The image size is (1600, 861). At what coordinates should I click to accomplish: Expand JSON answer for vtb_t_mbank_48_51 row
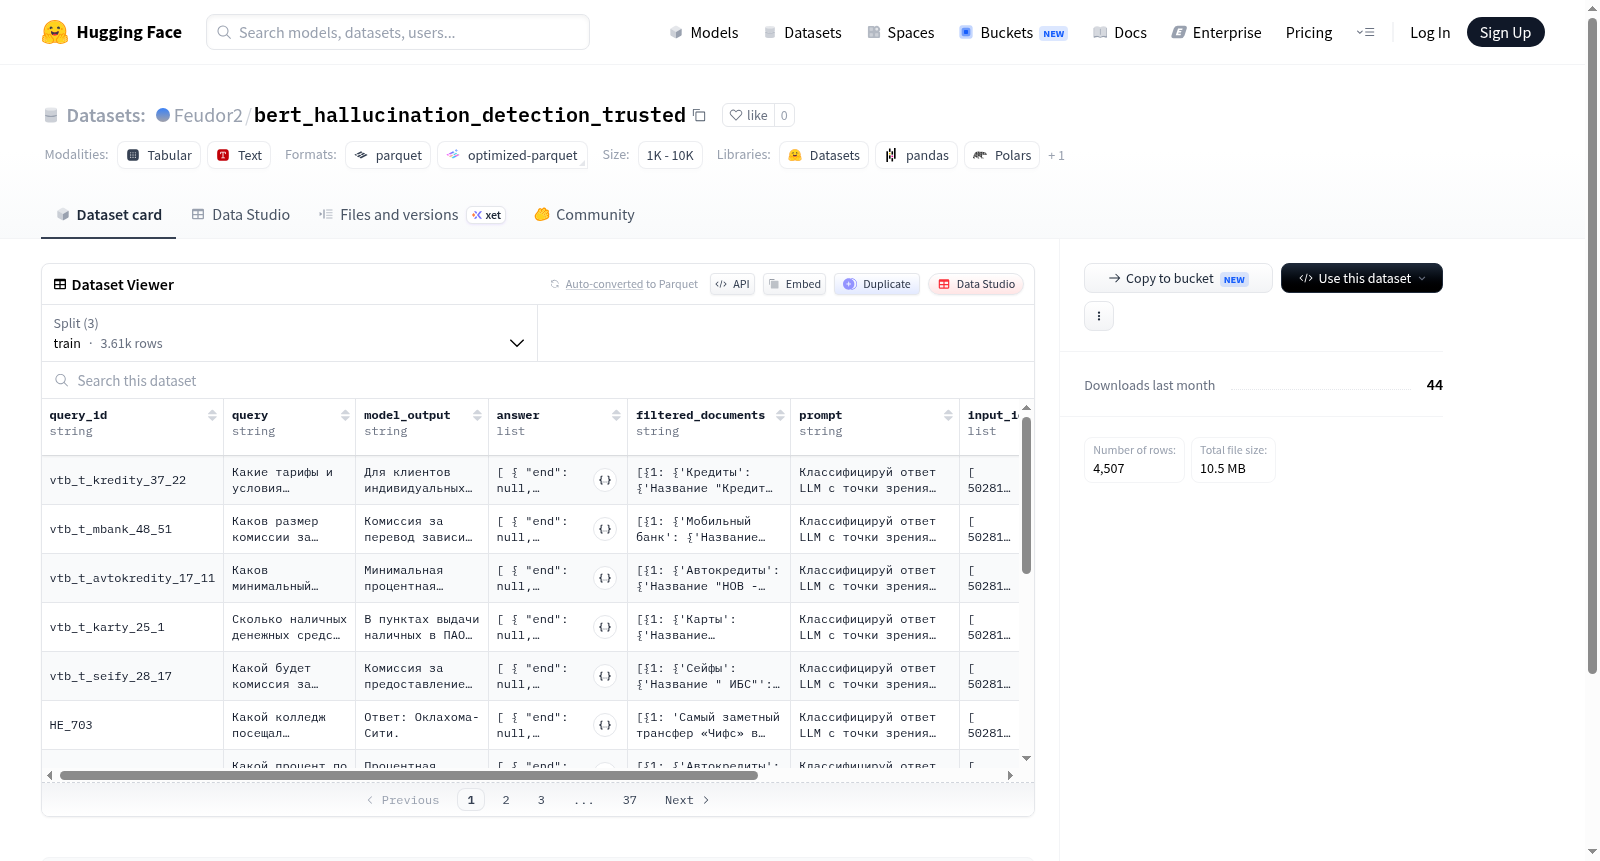605,529
